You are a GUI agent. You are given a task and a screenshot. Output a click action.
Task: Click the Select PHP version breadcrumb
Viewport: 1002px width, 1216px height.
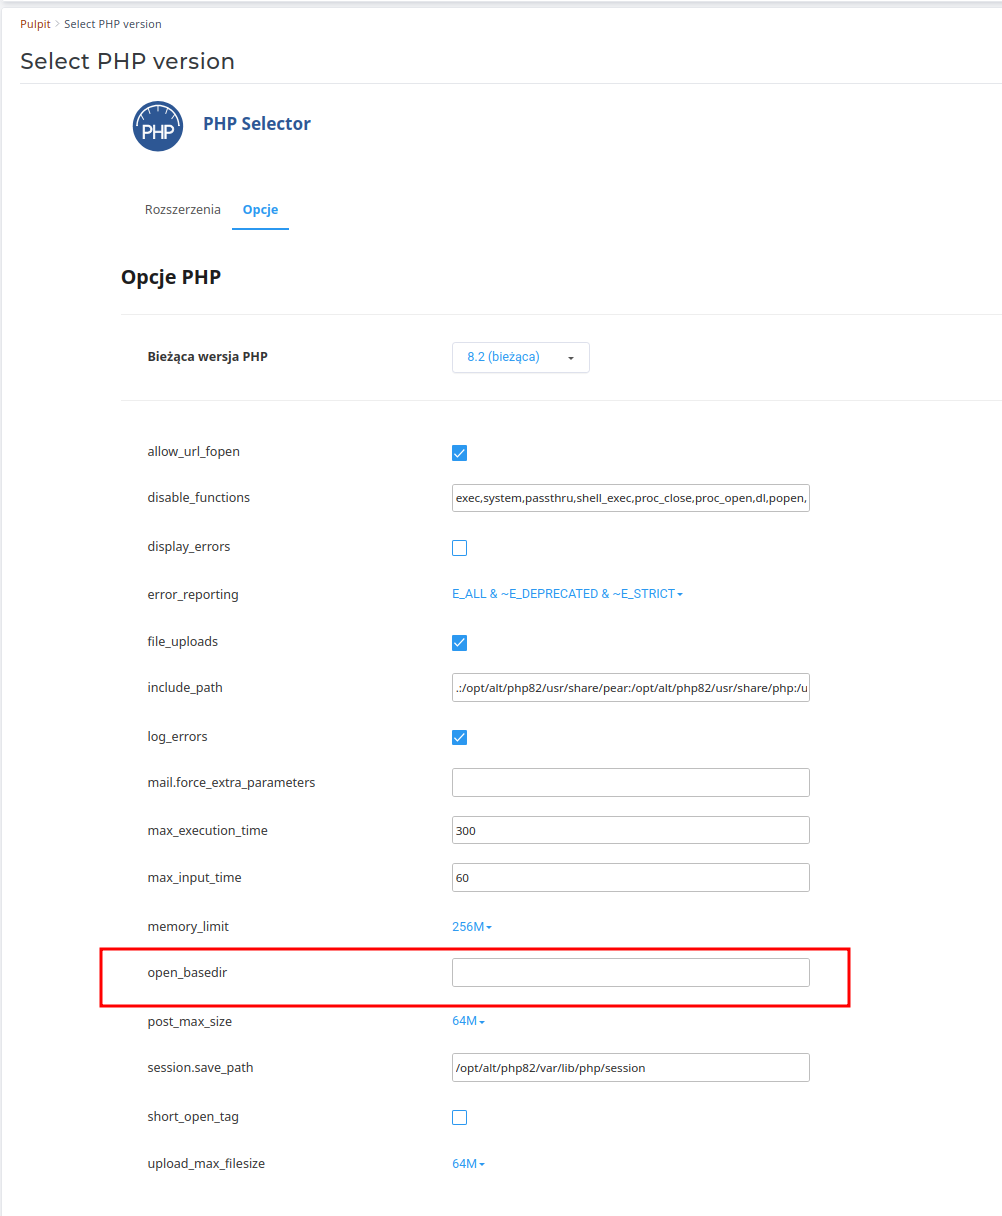(113, 24)
